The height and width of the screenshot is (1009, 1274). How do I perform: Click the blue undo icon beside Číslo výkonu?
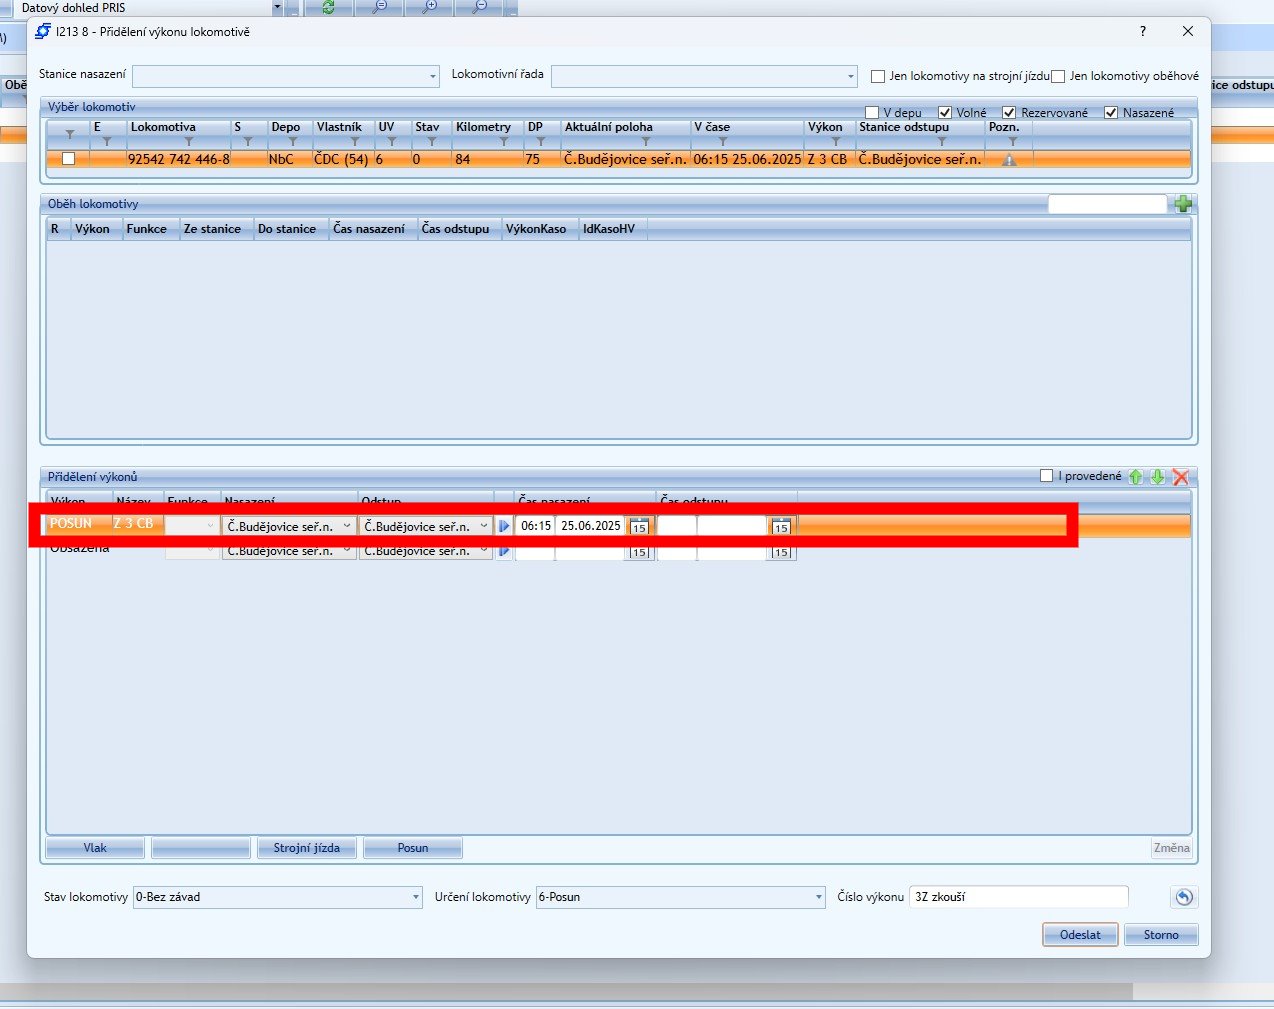(1183, 897)
